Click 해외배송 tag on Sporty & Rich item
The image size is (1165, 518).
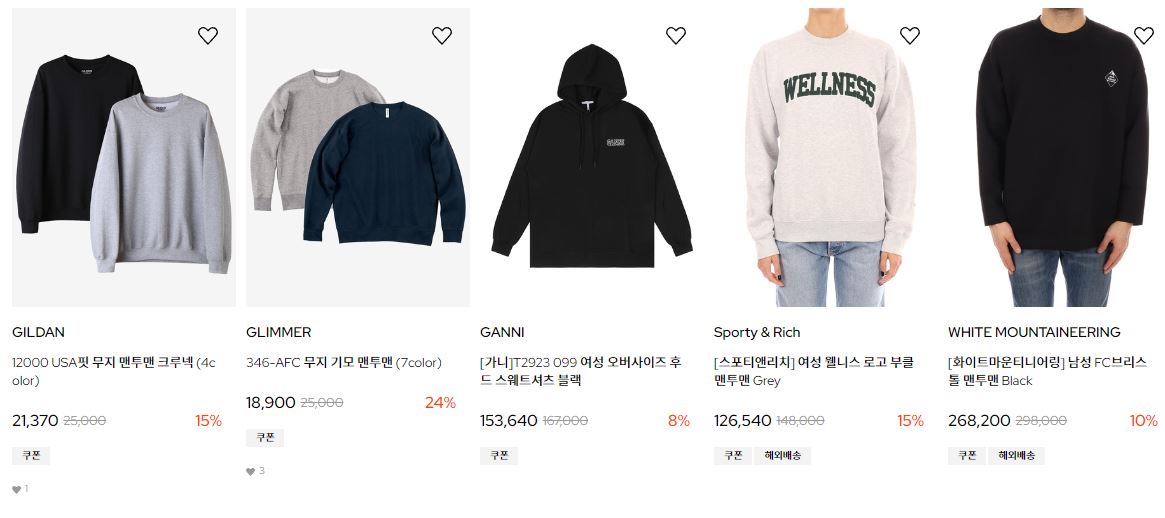point(782,456)
